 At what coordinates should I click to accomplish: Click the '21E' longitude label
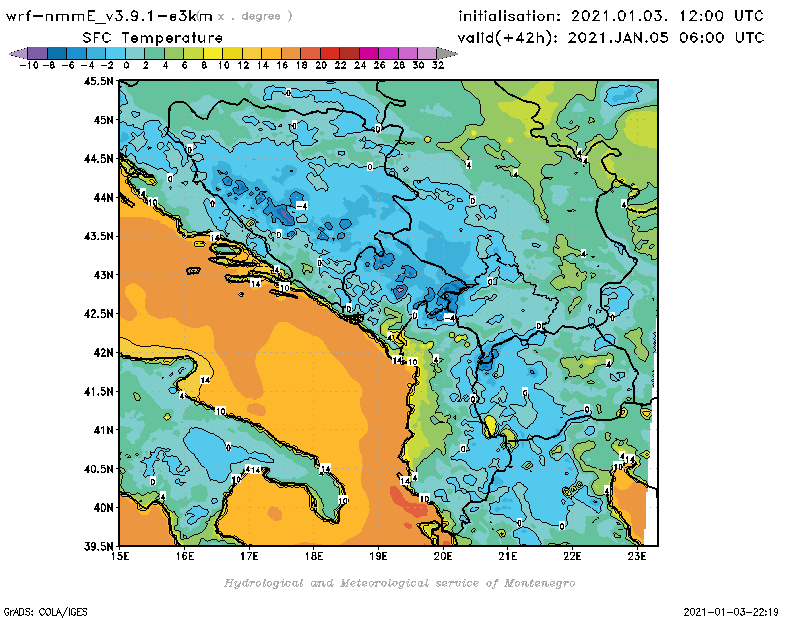tap(508, 556)
